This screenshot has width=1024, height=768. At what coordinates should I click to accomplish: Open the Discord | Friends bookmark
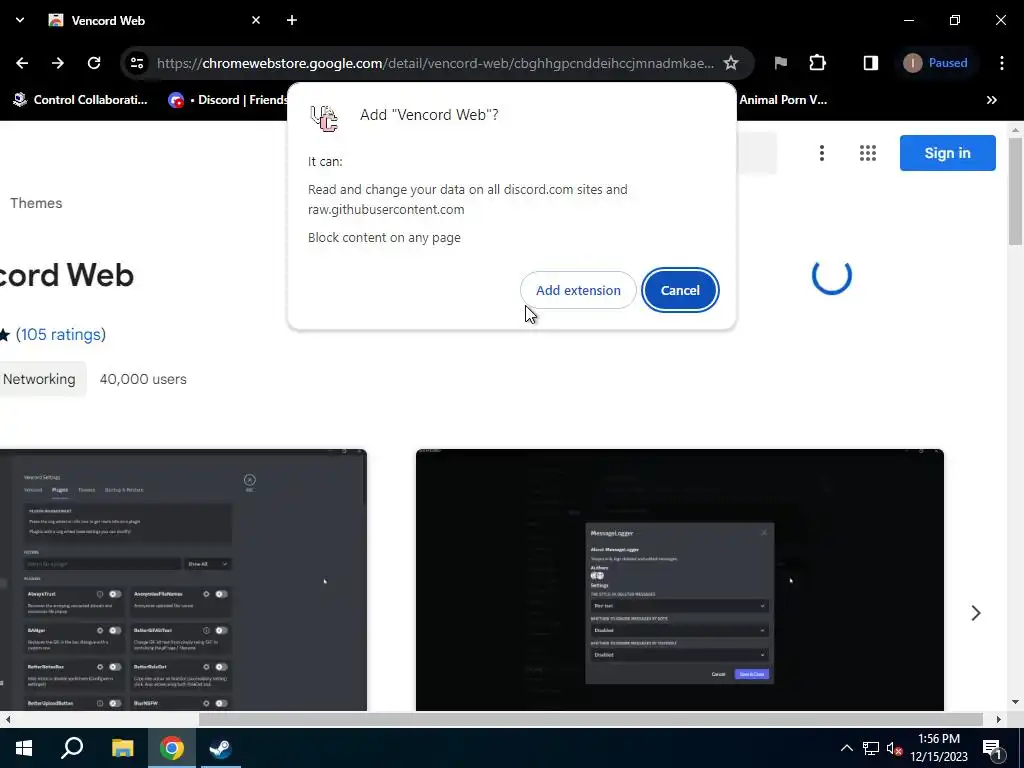click(x=227, y=100)
